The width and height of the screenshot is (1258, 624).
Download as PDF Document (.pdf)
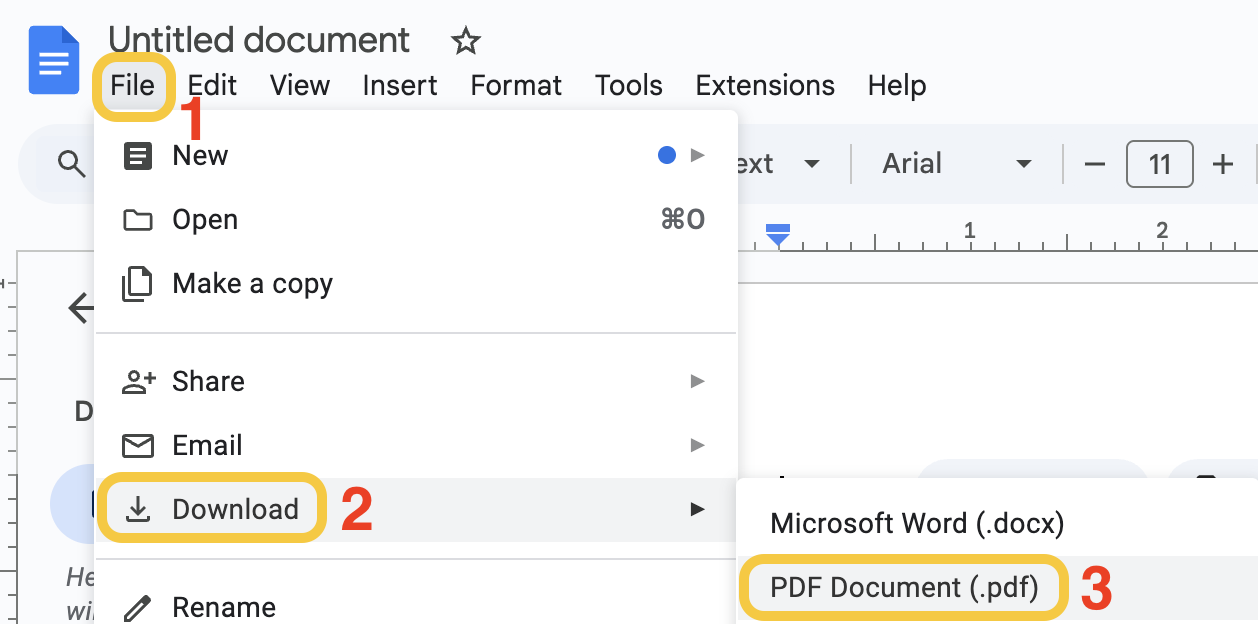pos(997,588)
